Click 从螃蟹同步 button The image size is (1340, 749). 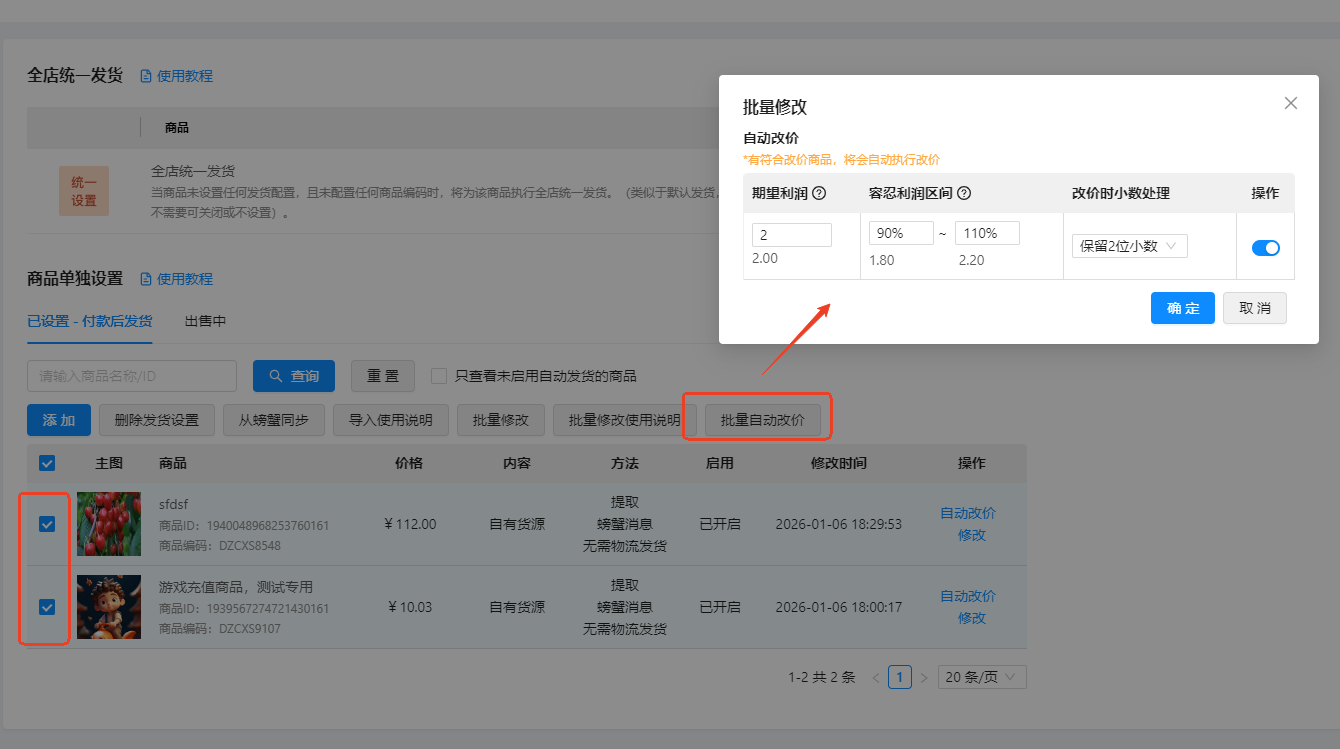pos(274,420)
